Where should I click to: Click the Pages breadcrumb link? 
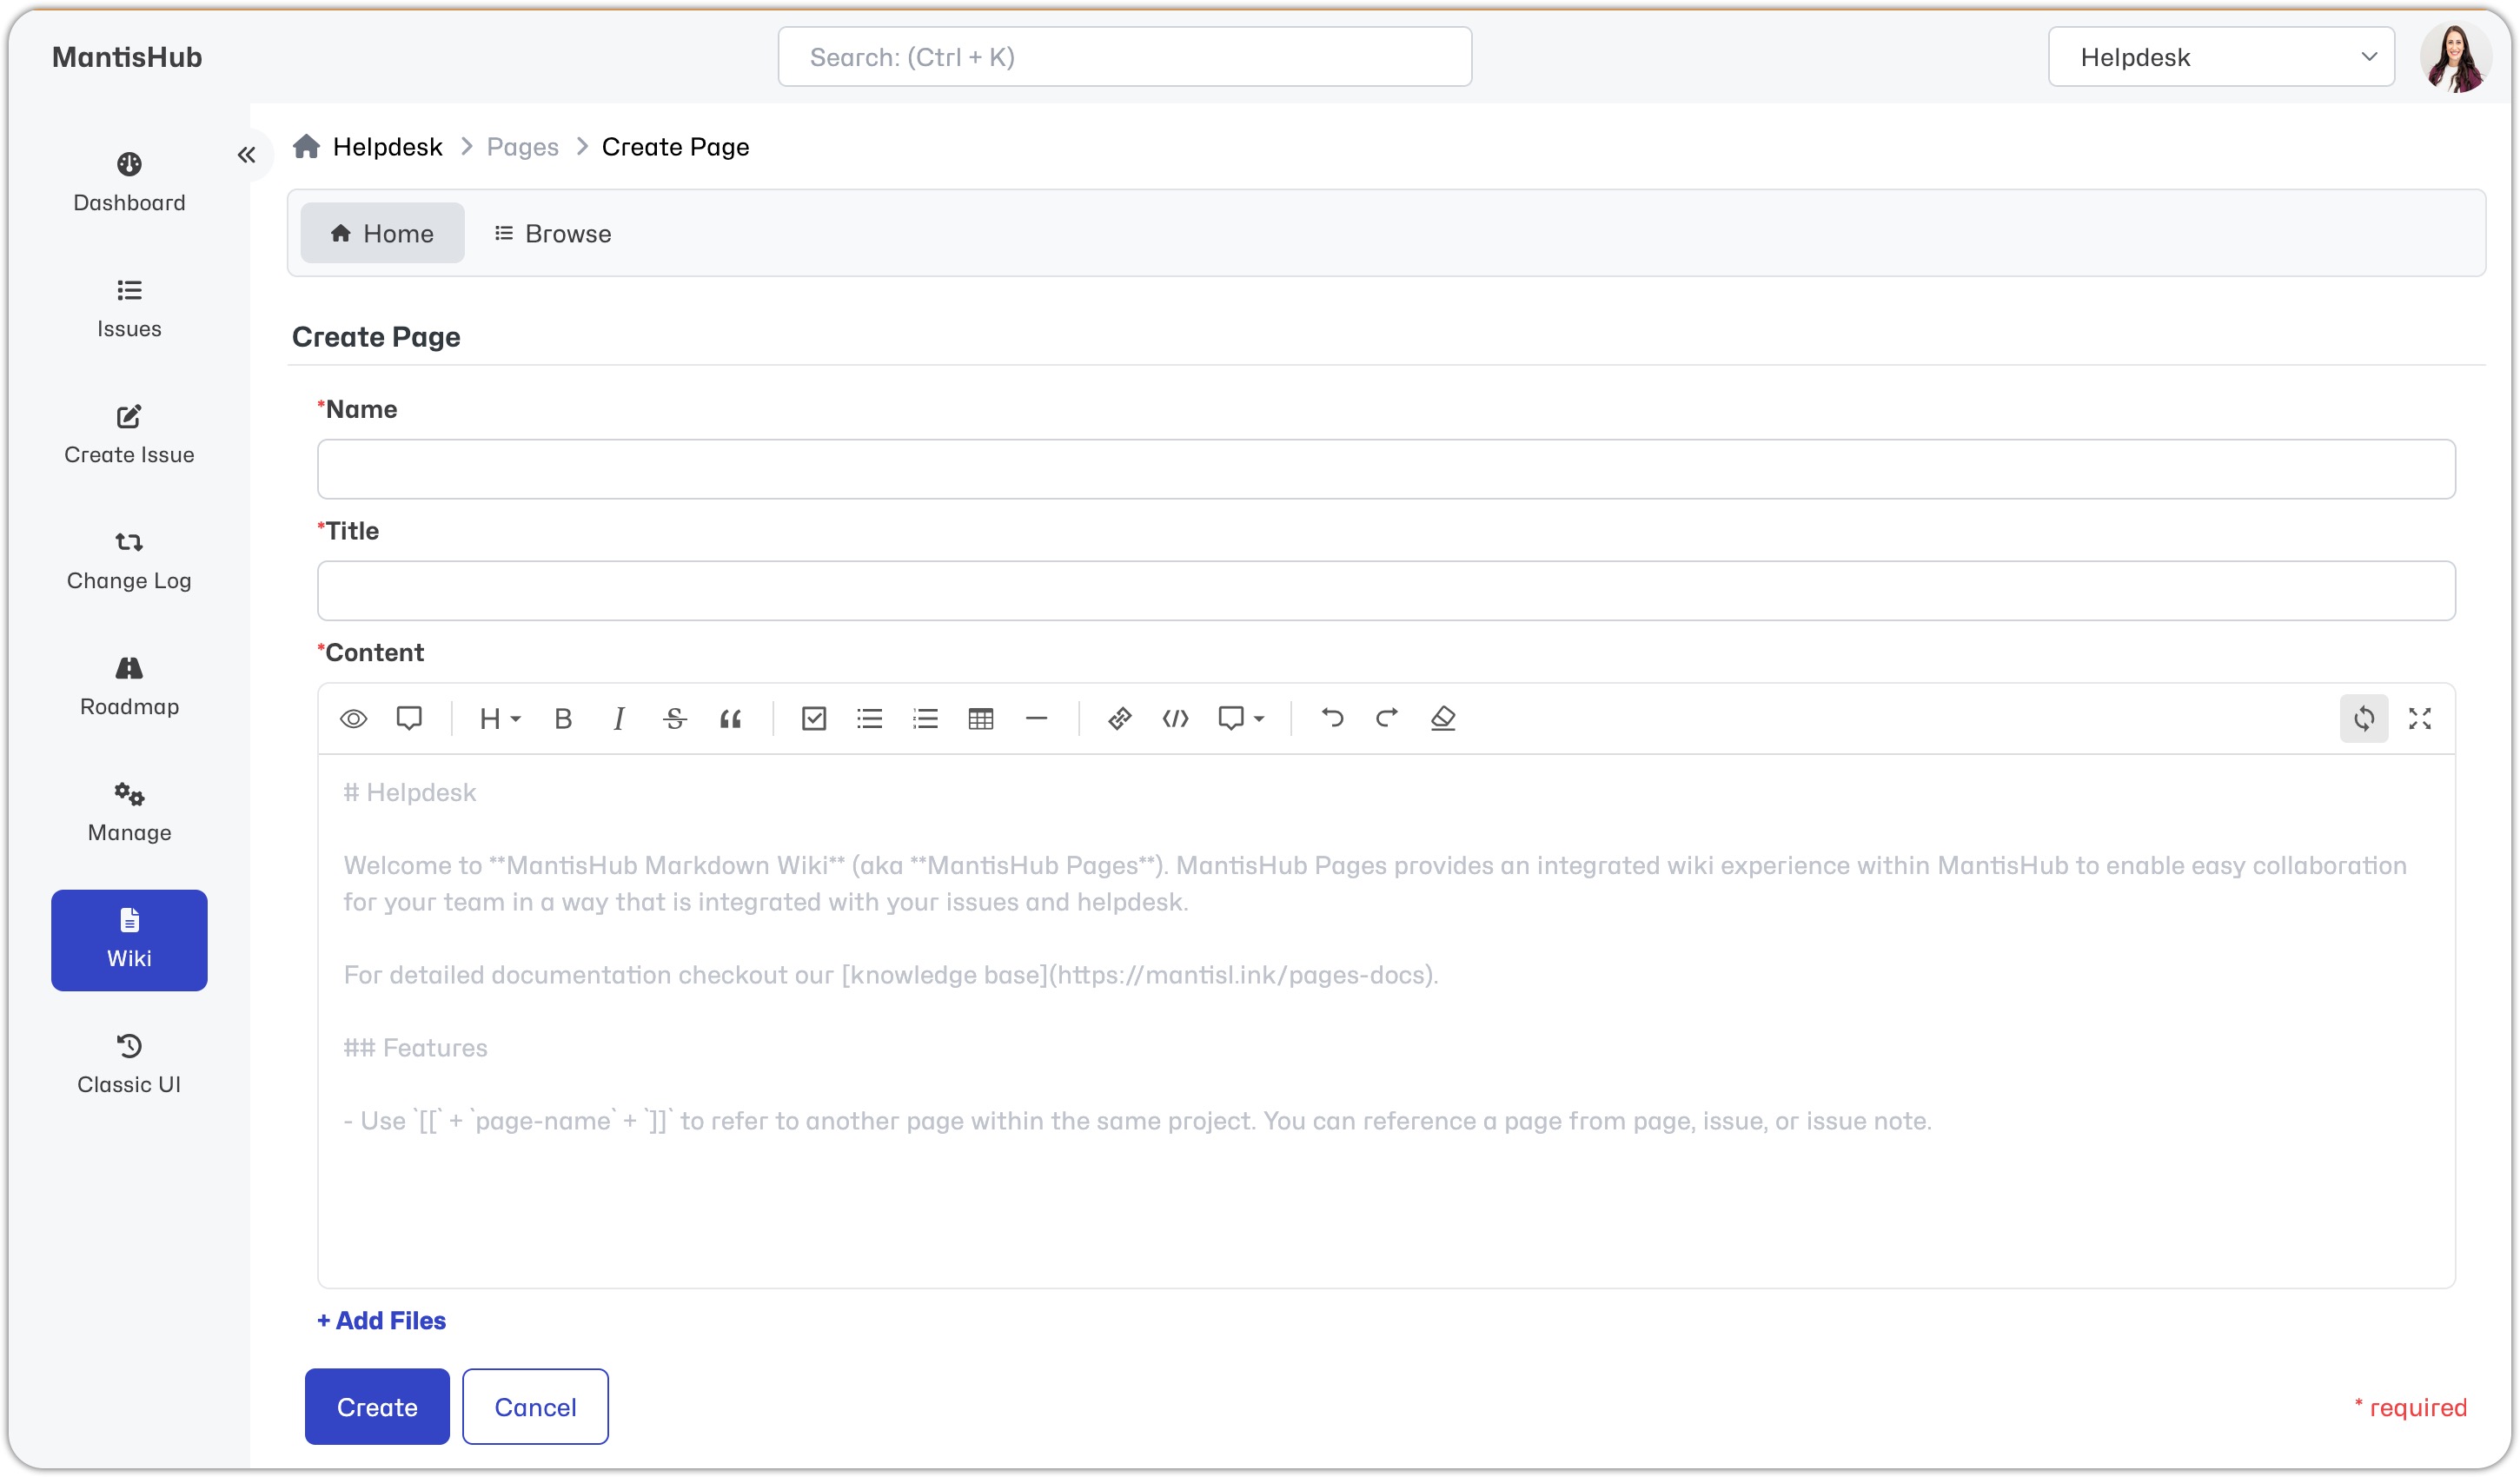coord(522,147)
